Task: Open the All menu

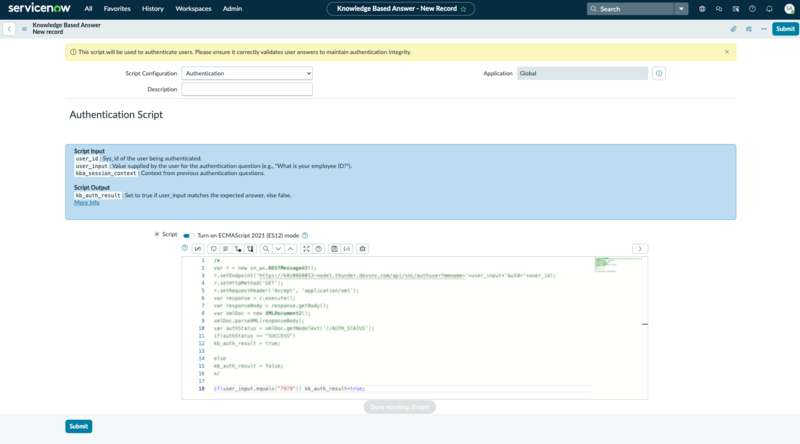Action: pyautogui.click(x=88, y=9)
